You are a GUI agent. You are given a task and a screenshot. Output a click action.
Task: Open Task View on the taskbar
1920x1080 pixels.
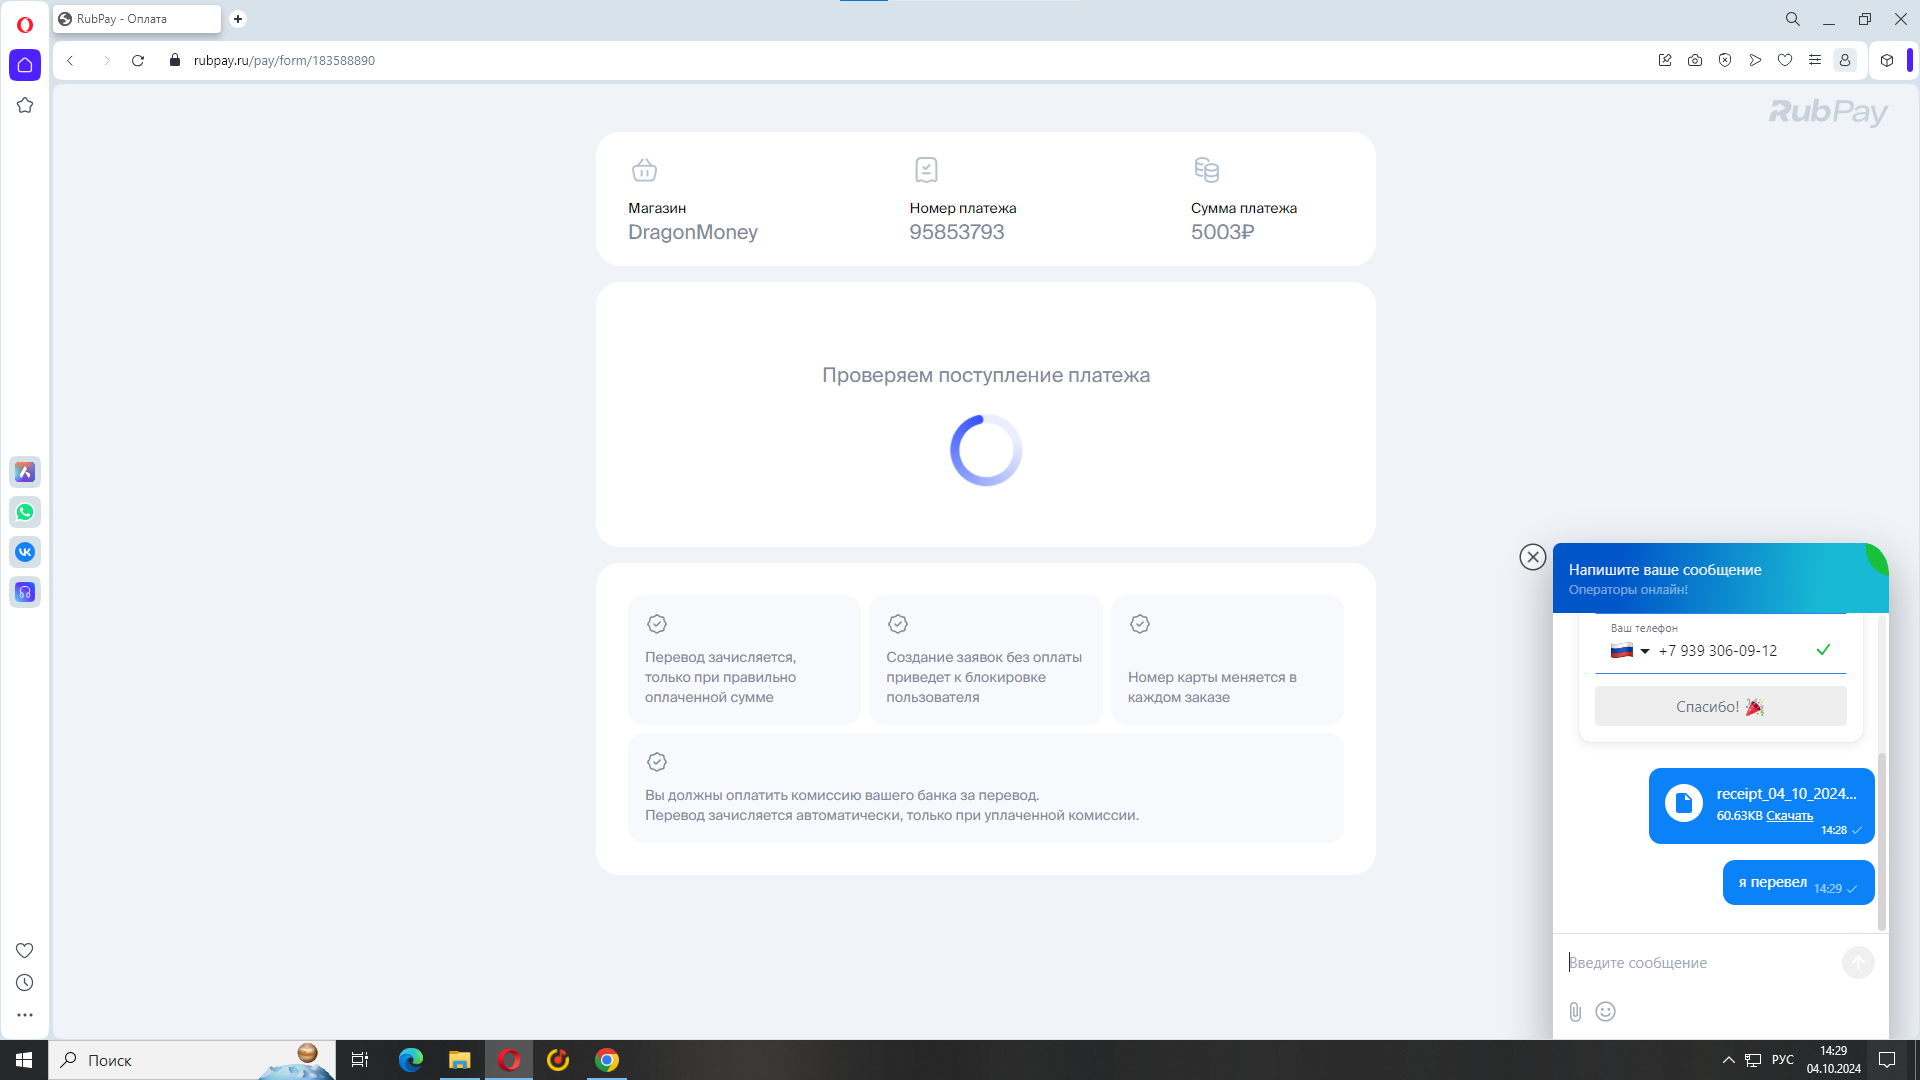click(x=360, y=1060)
